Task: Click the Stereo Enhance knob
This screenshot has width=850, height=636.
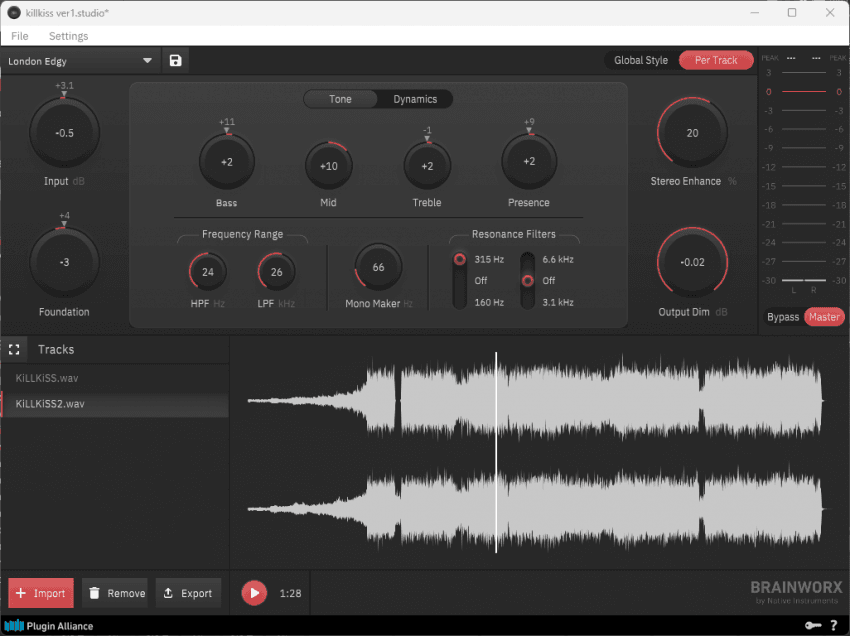Action: [x=692, y=133]
